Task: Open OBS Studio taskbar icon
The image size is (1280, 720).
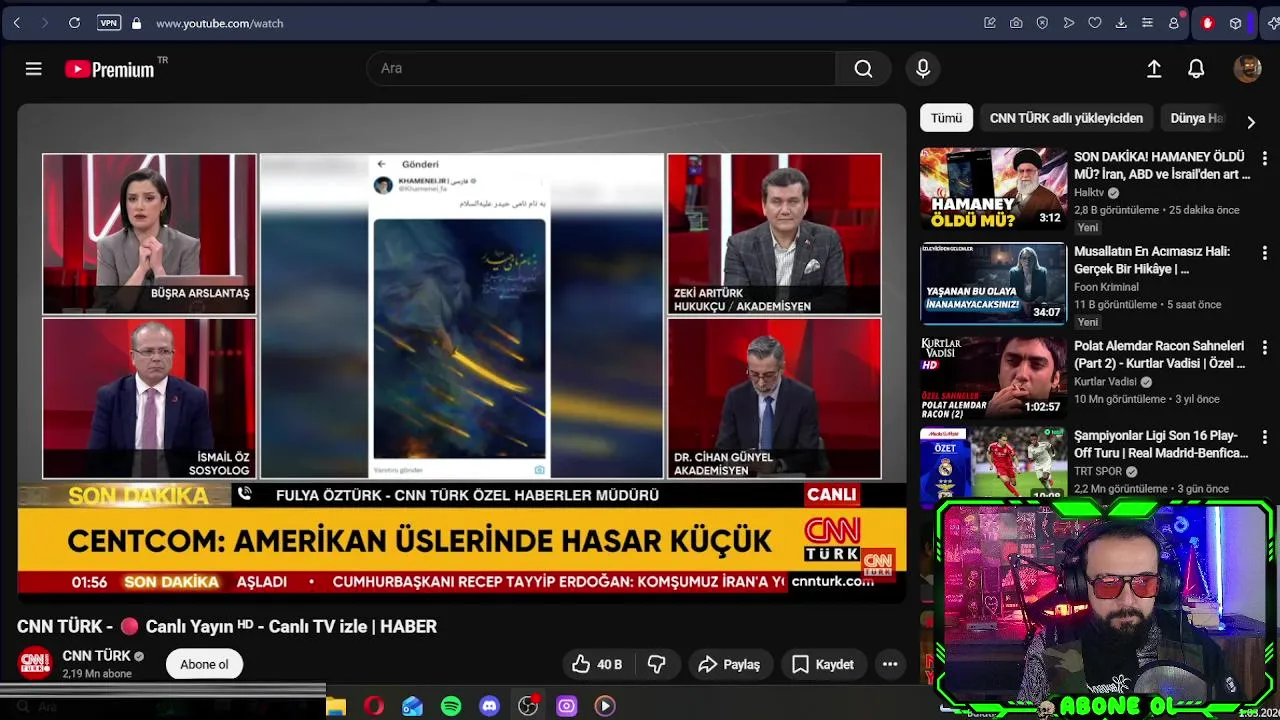Action: tap(528, 706)
